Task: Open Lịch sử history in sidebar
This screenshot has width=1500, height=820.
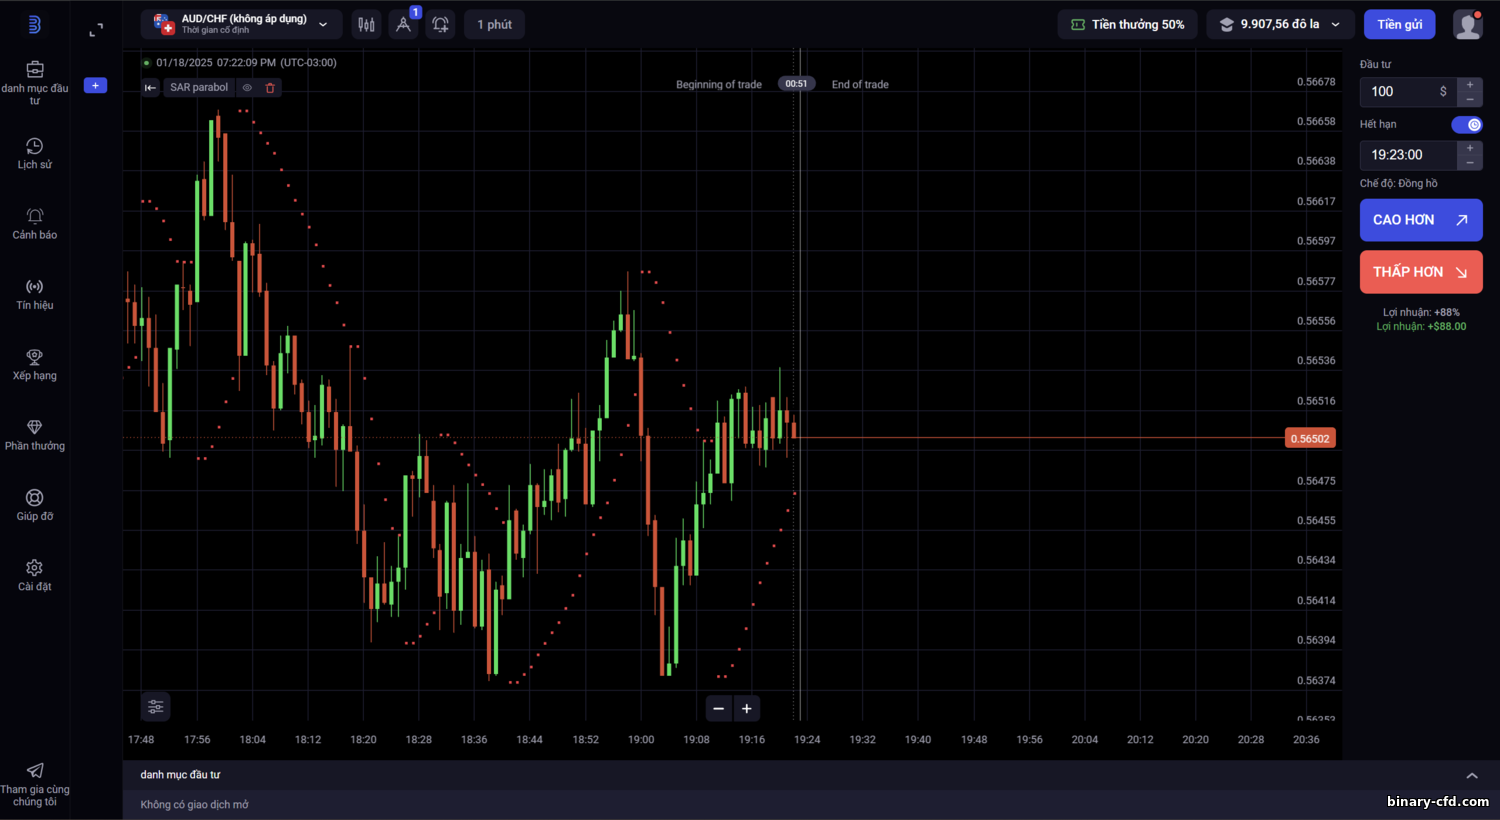Action: (35, 153)
